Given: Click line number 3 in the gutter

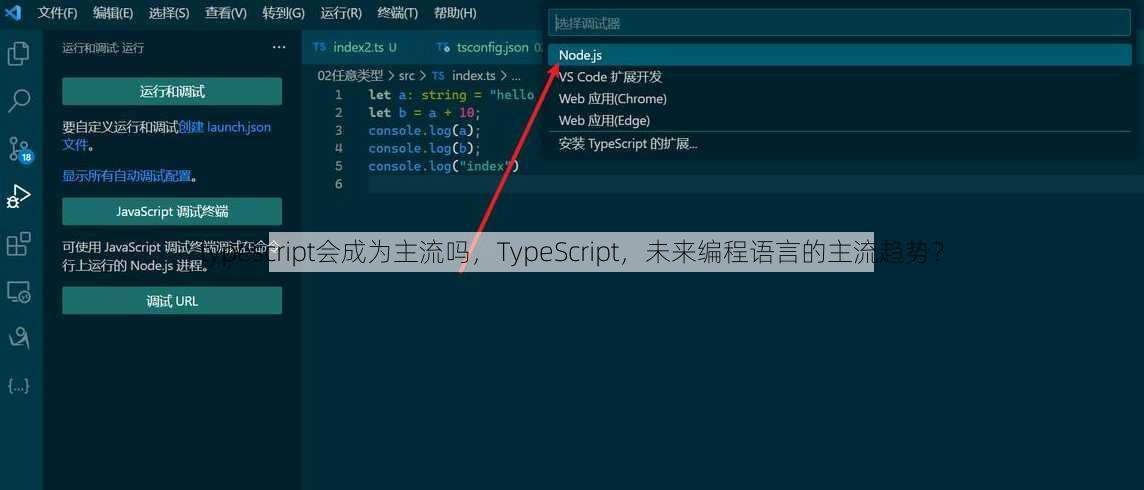Looking at the screenshot, I should pos(339,131).
